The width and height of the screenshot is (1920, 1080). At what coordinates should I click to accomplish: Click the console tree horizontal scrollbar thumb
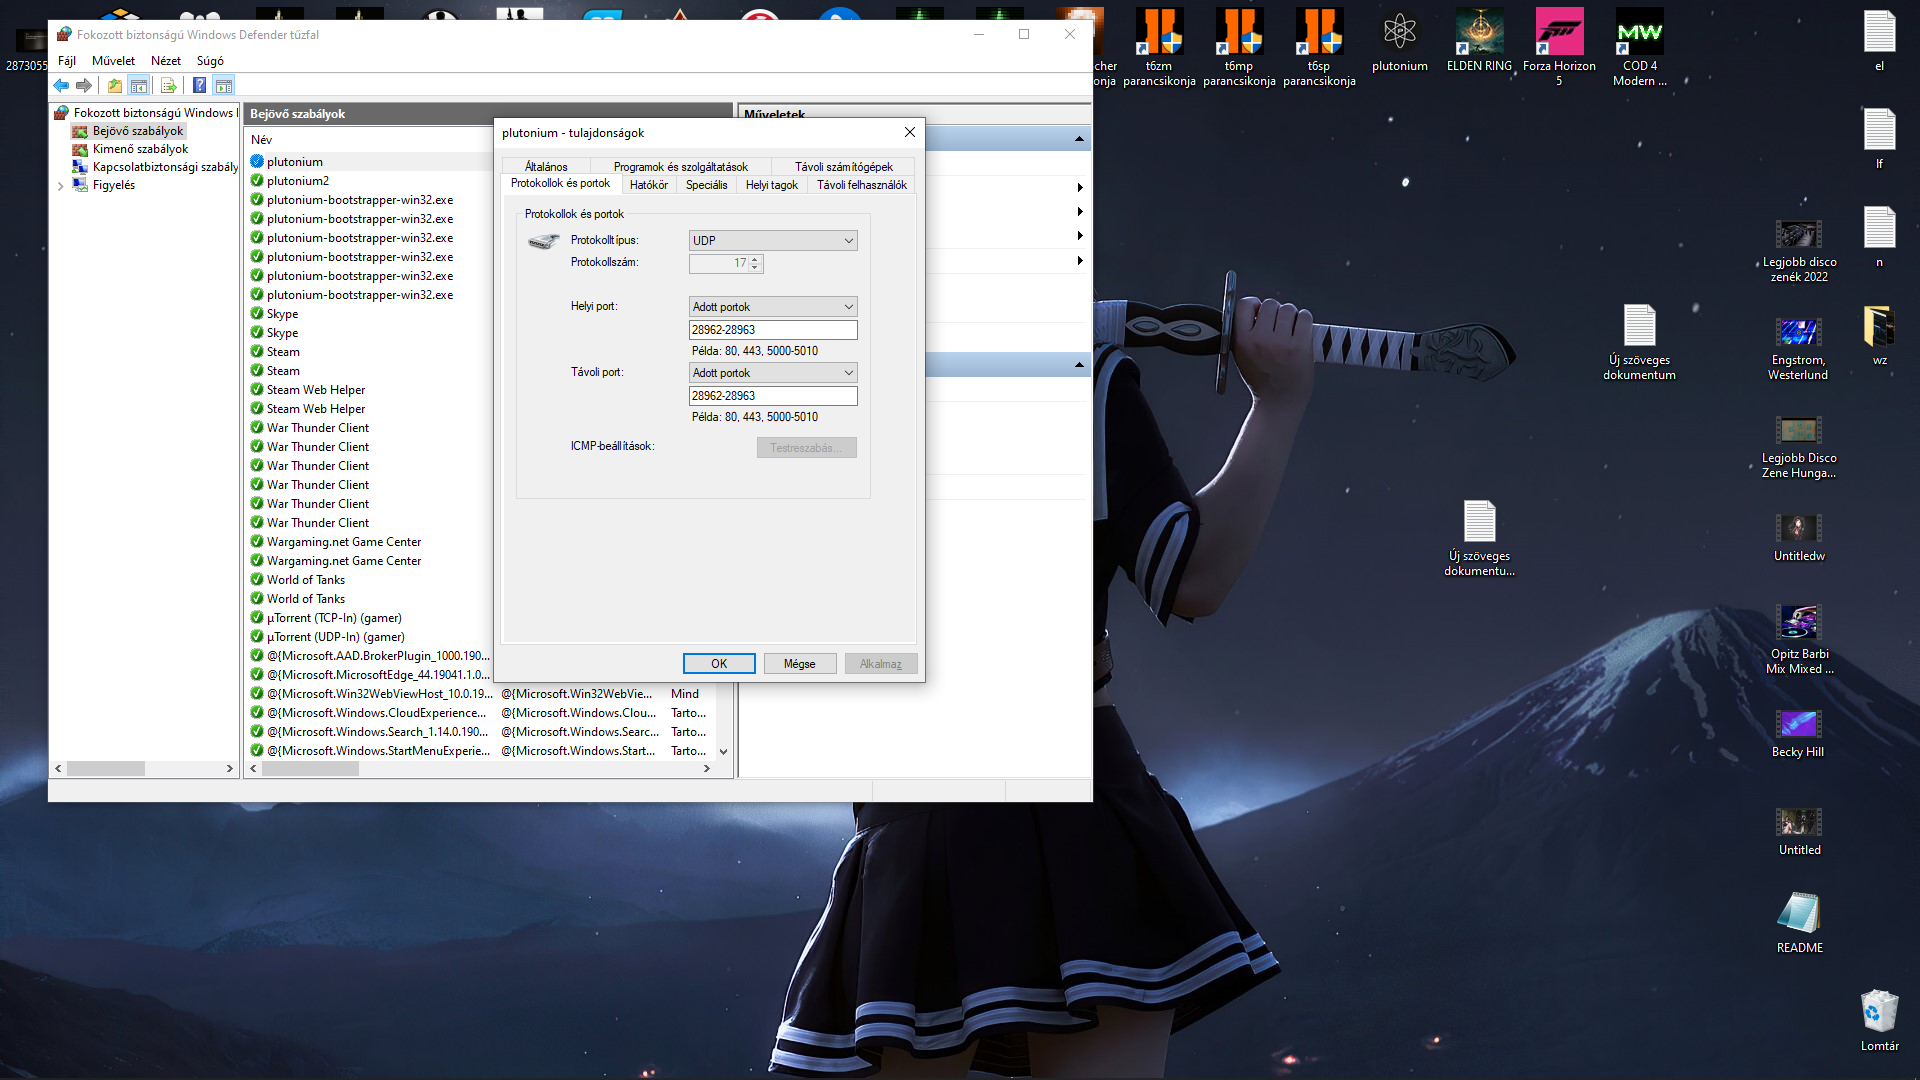(x=106, y=769)
